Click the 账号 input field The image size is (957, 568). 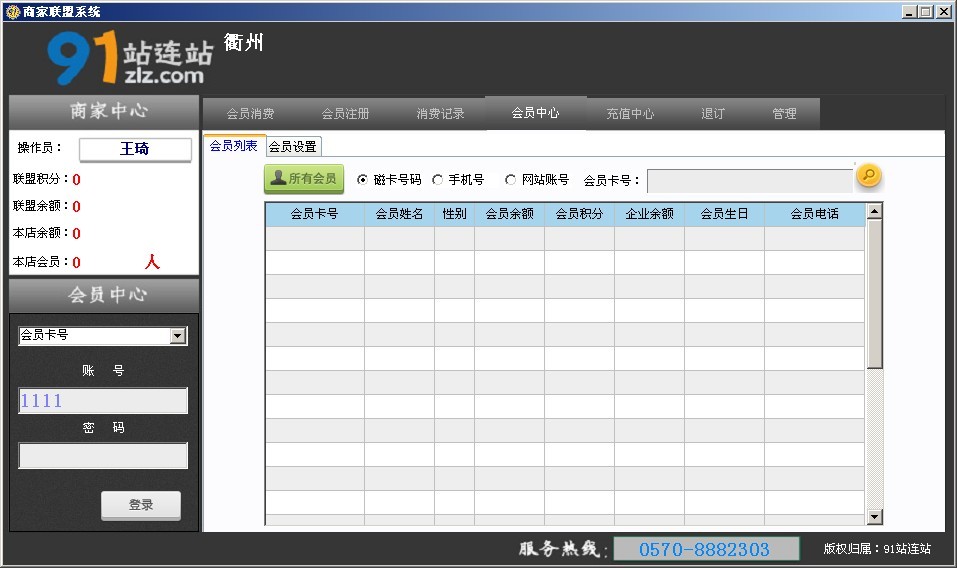coord(103,401)
